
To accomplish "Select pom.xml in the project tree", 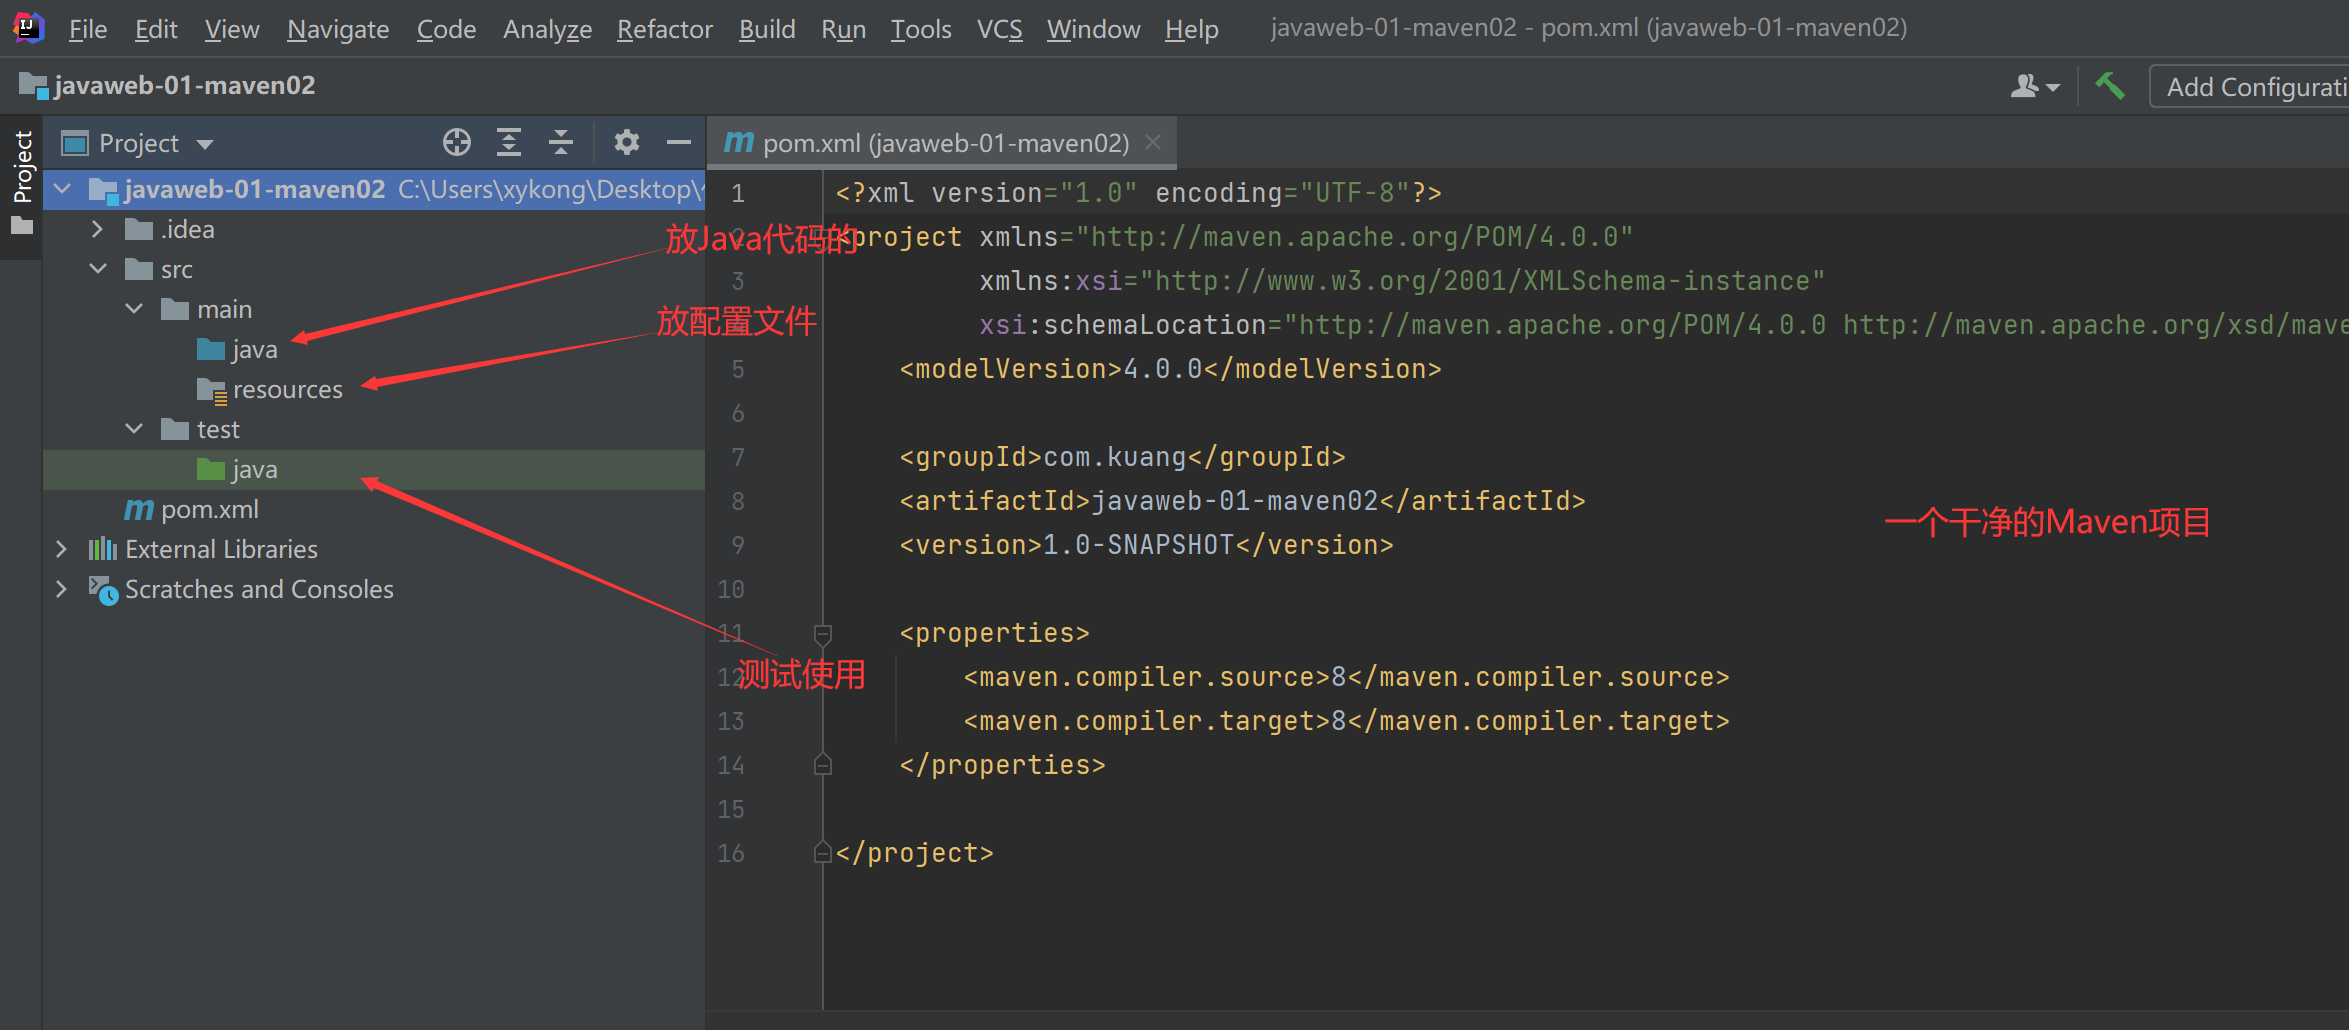I will coord(191,509).
